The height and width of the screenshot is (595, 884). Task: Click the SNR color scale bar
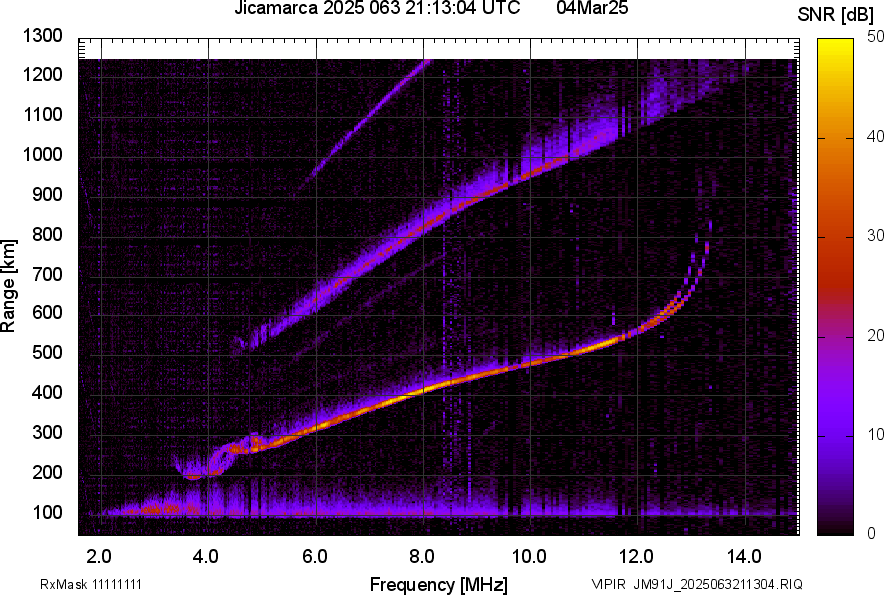point(835,287)
